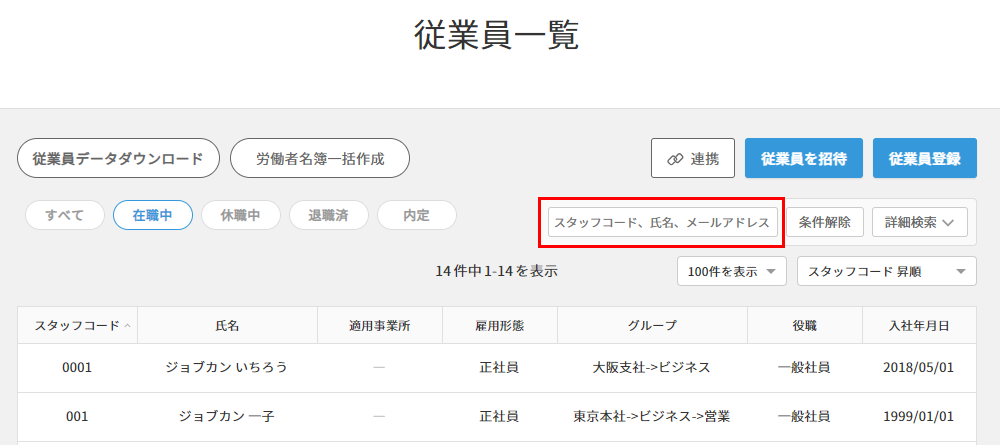Select the 在職中 status filter

(153, 215)
